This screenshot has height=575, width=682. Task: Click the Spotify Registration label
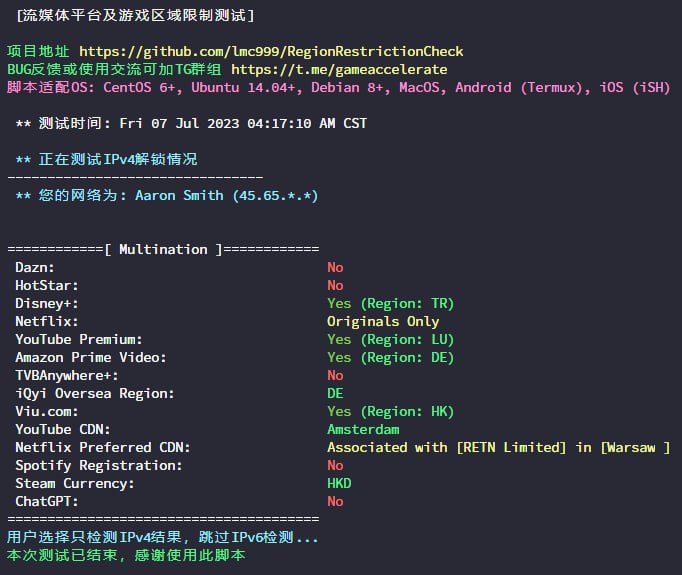98,465
